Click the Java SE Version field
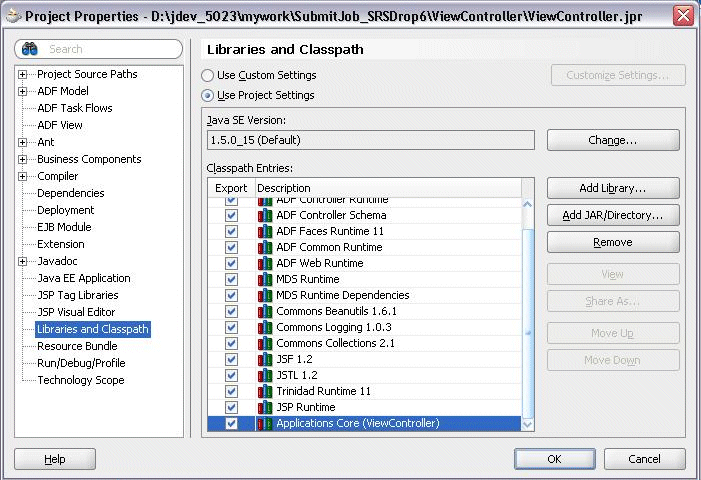The height and width of the screenshot is (480, 701). pyautogui.click(x=371, y=140)
